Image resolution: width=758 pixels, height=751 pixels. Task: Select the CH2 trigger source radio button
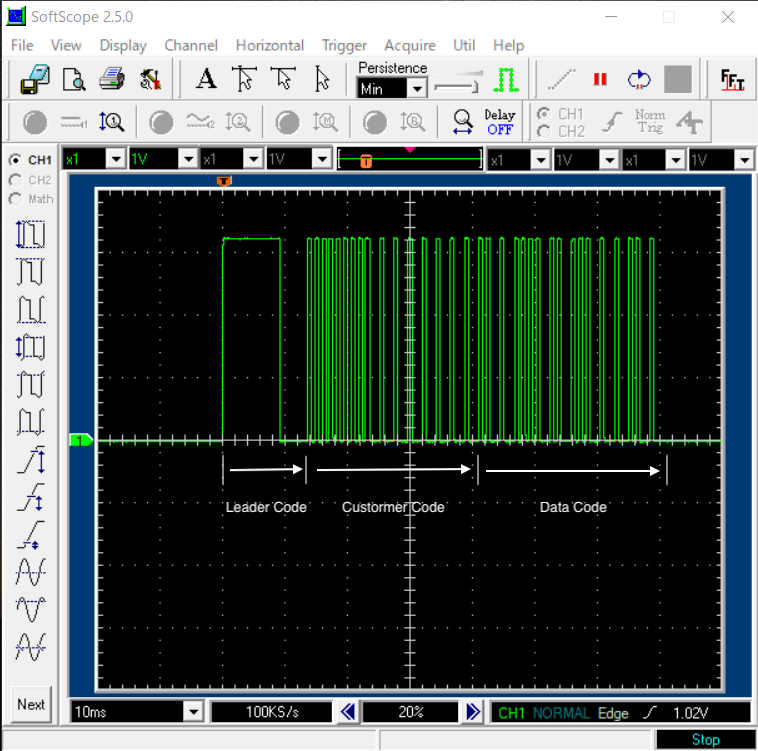tap(543, 131)
